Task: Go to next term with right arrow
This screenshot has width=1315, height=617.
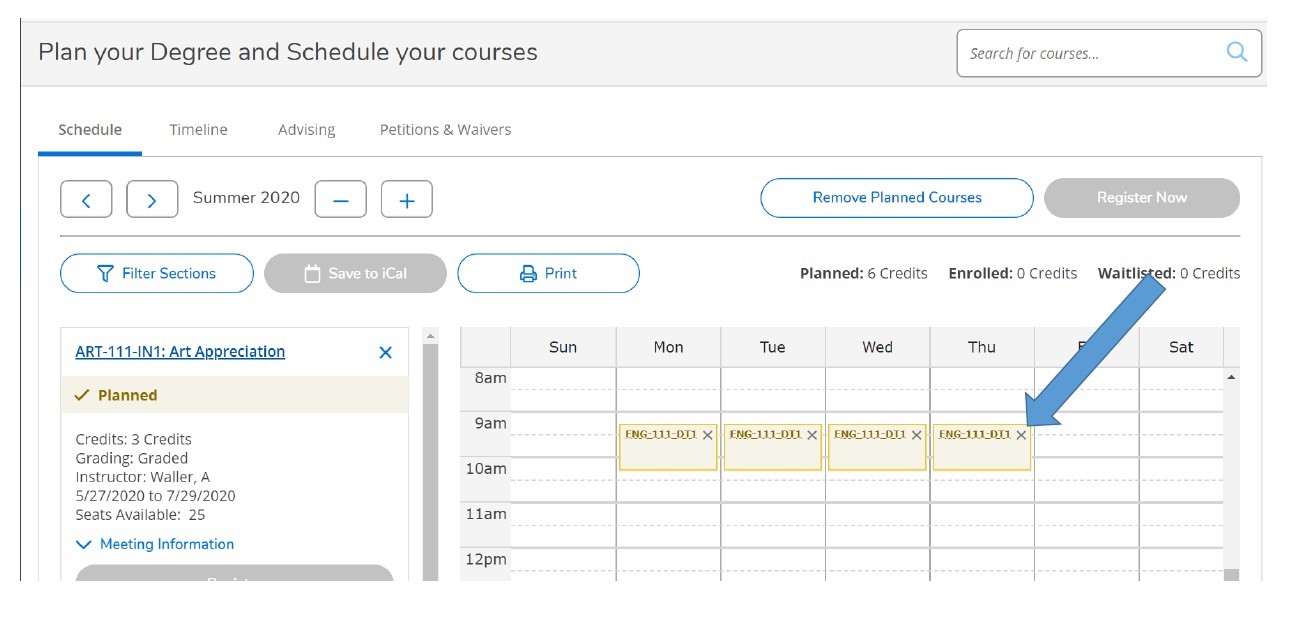Action: [x=152, y=199]
